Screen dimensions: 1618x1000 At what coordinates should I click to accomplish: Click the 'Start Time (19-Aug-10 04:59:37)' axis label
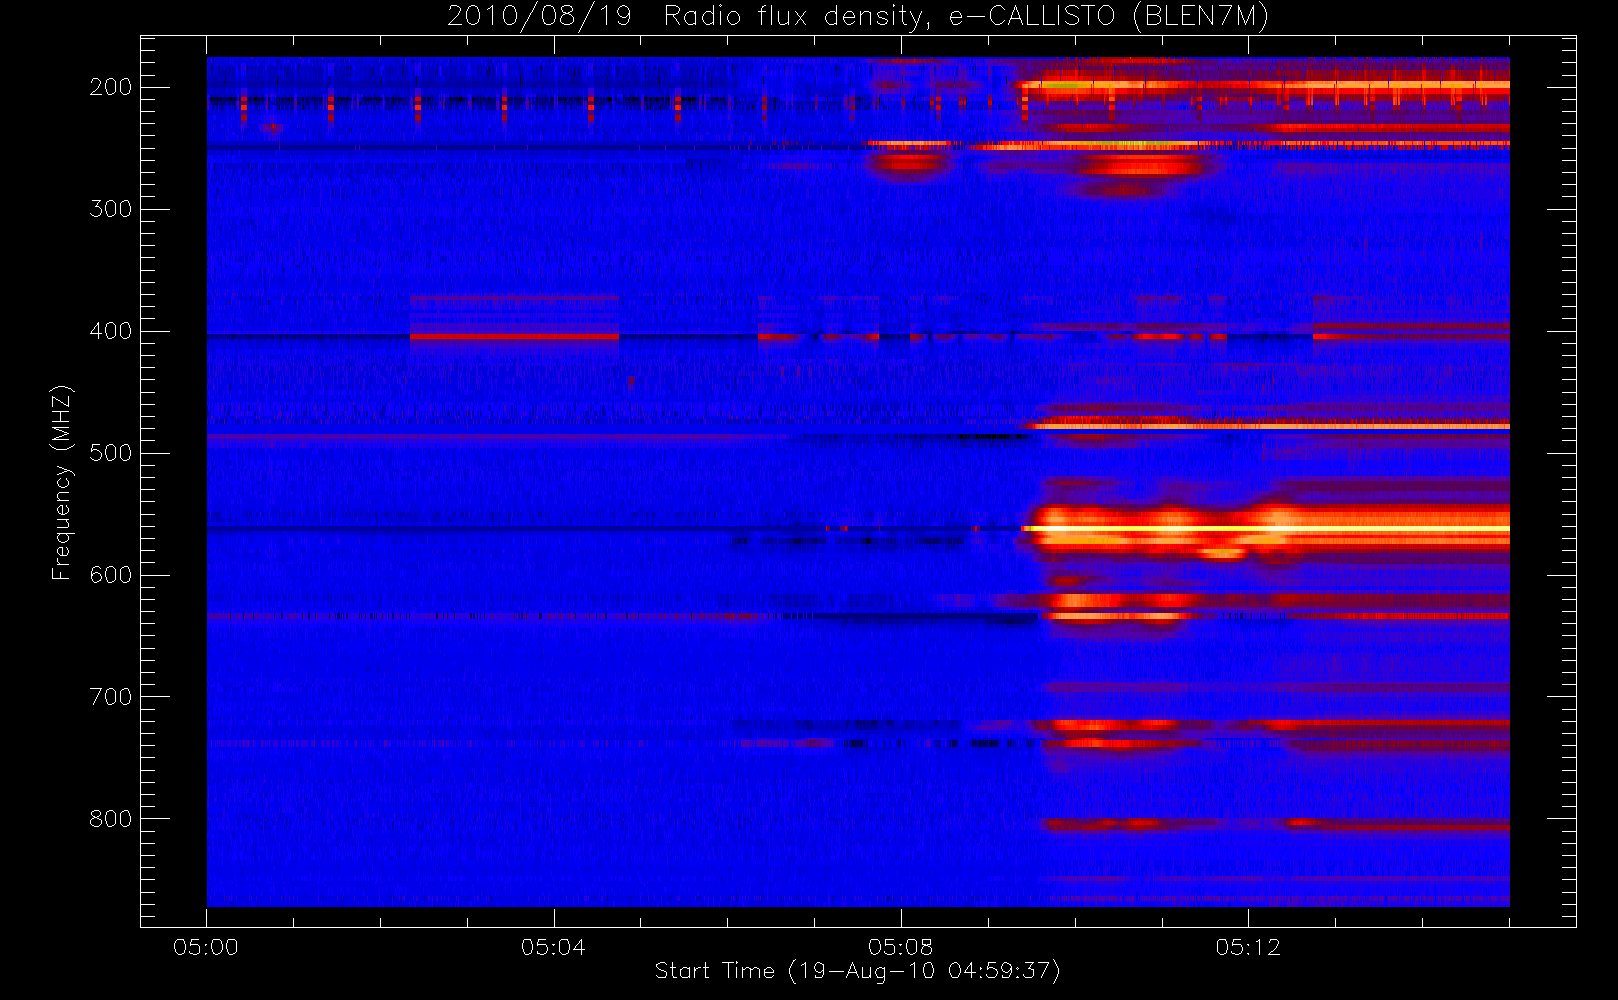tap(857, 971)
